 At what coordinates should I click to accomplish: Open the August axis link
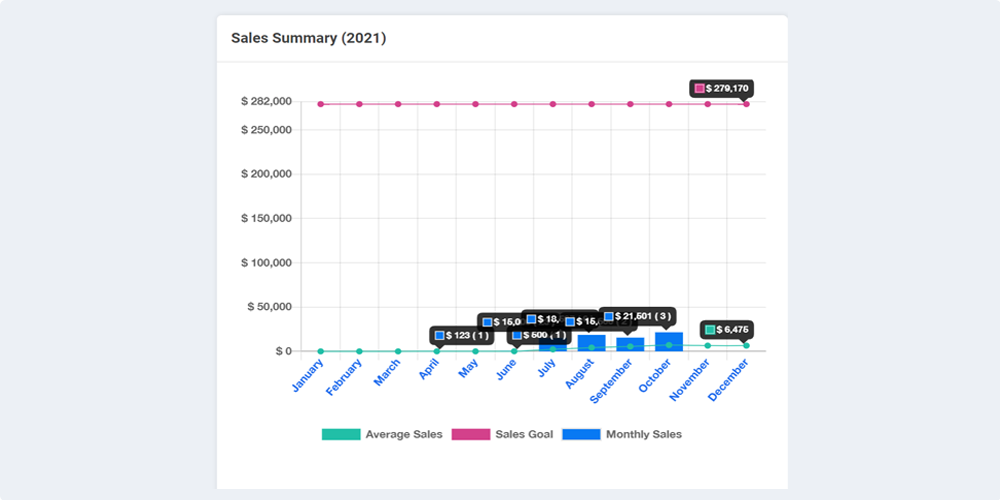580,374
